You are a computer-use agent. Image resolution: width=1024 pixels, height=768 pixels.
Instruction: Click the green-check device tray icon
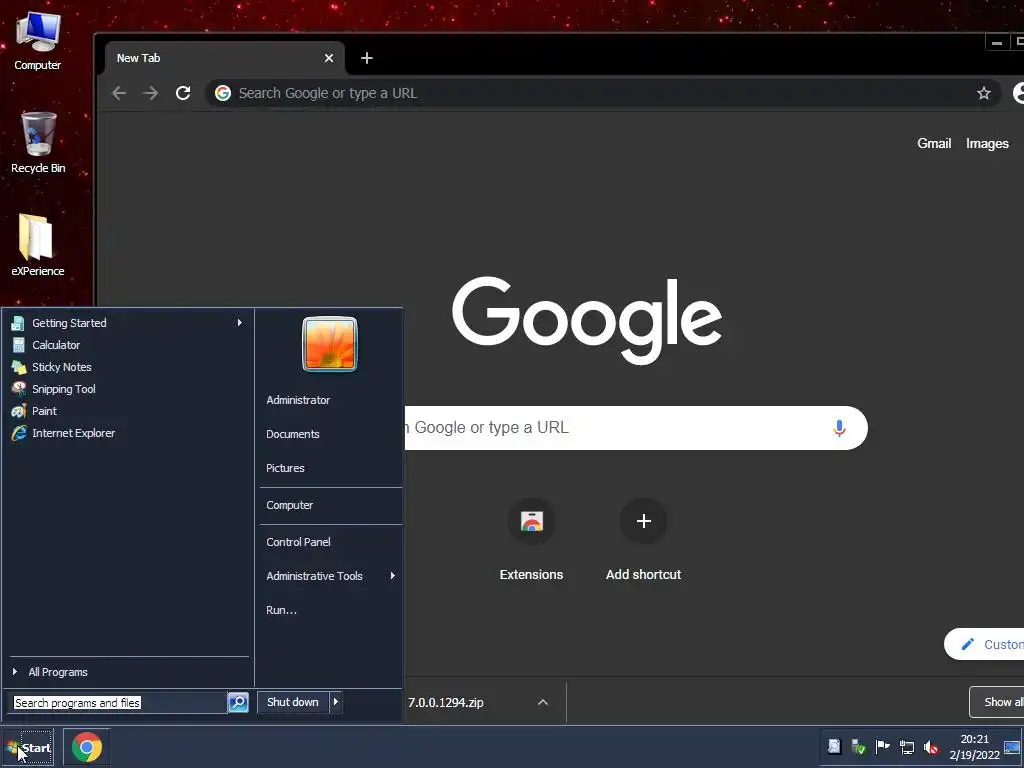(859, 746)
